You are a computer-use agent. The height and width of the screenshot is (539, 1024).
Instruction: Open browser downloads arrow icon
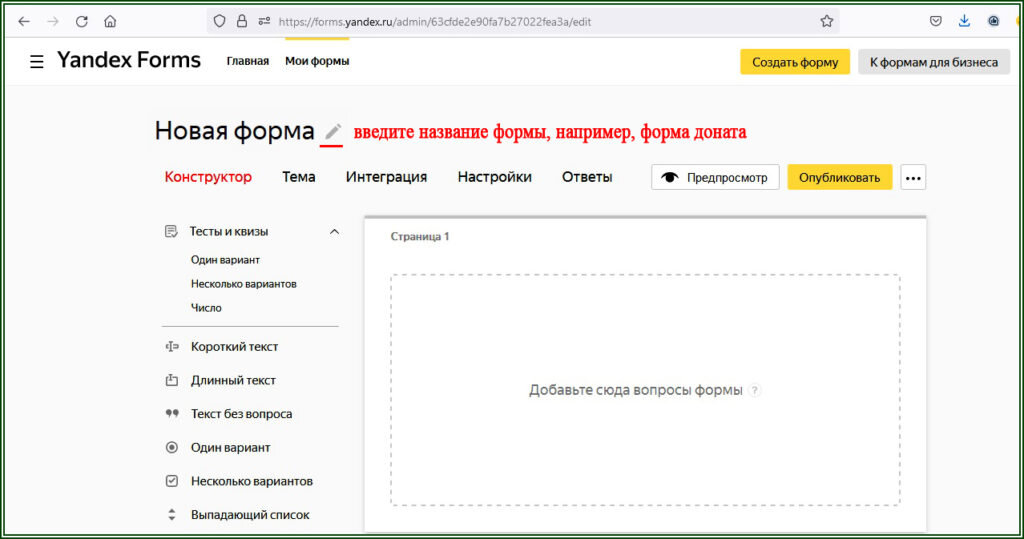pyautogui.click(x=965, y=22)
